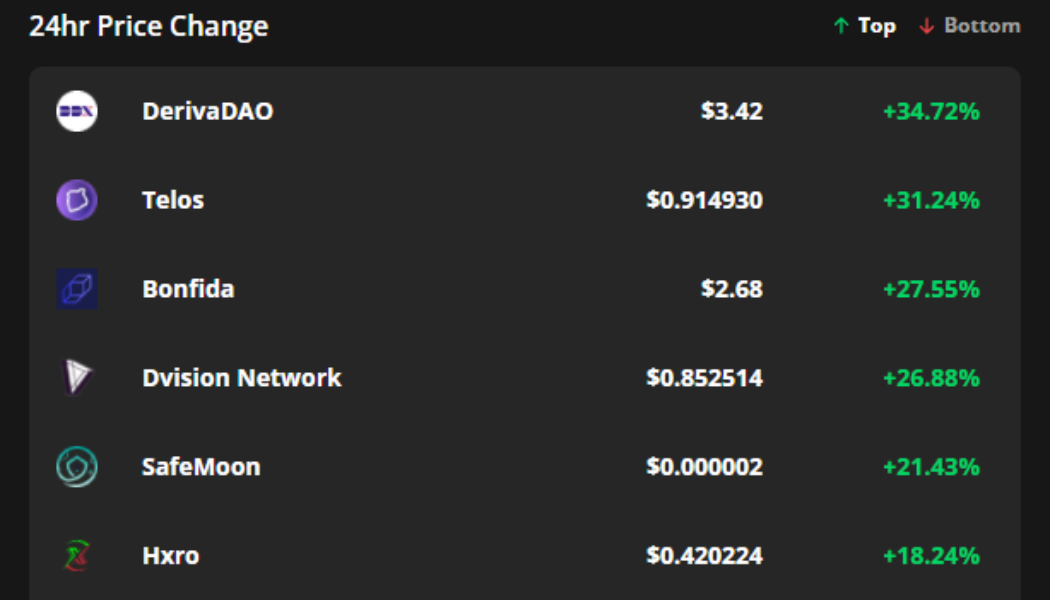Go to the Hxro coin page
This screenshot has width=1050, height=600.
(170, 555)
